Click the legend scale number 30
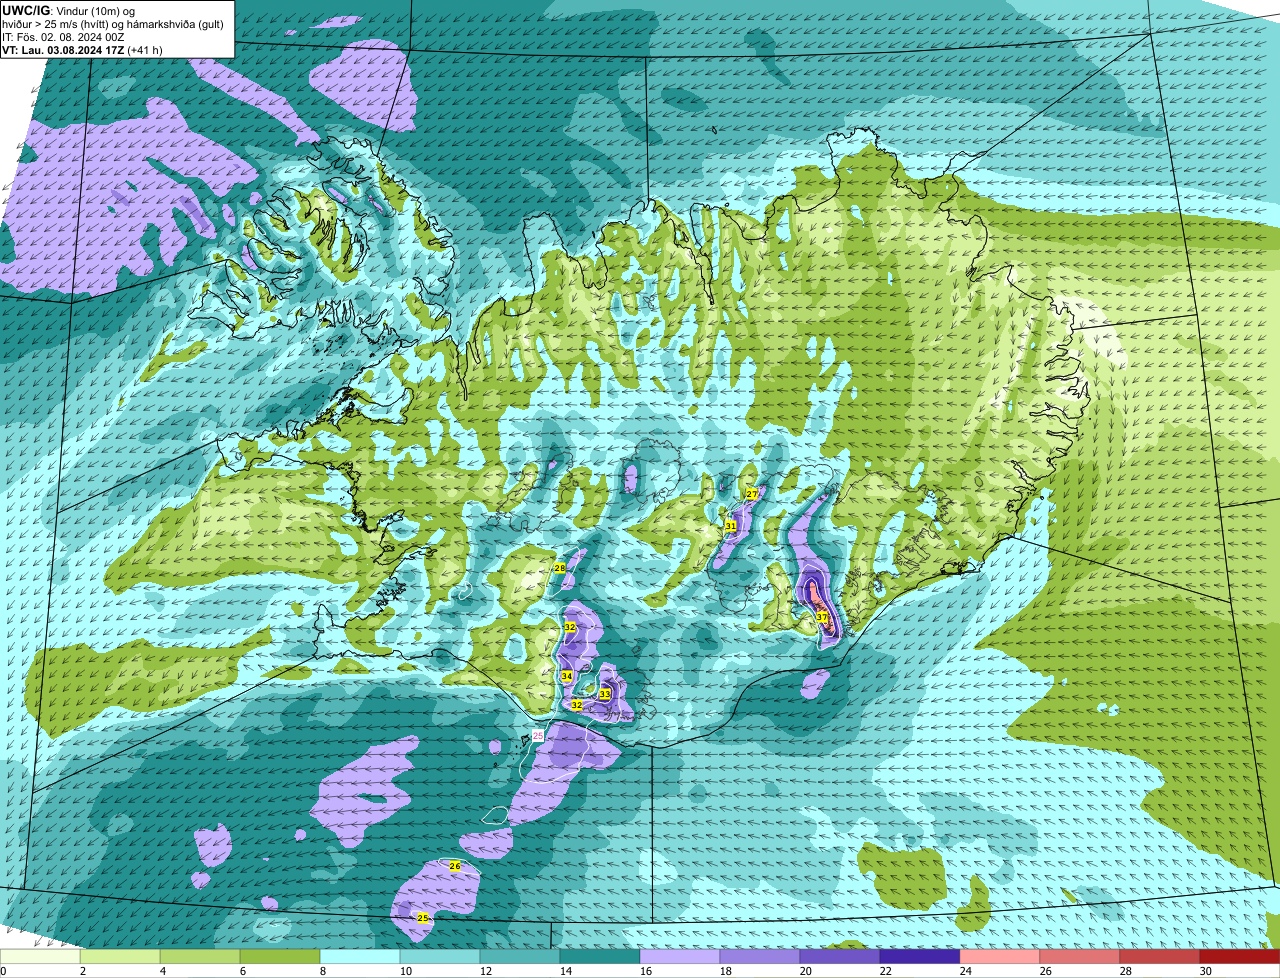The image size is (1280, 978). pyautogui.click(x=1206, y=971)
